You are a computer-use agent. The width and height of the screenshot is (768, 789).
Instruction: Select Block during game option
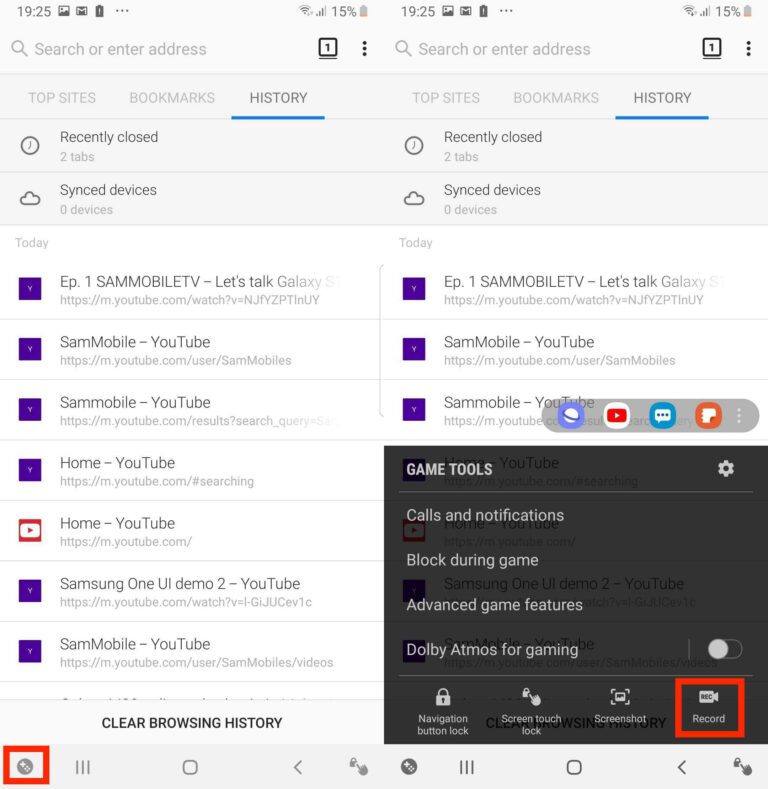[x=472, y=560]
